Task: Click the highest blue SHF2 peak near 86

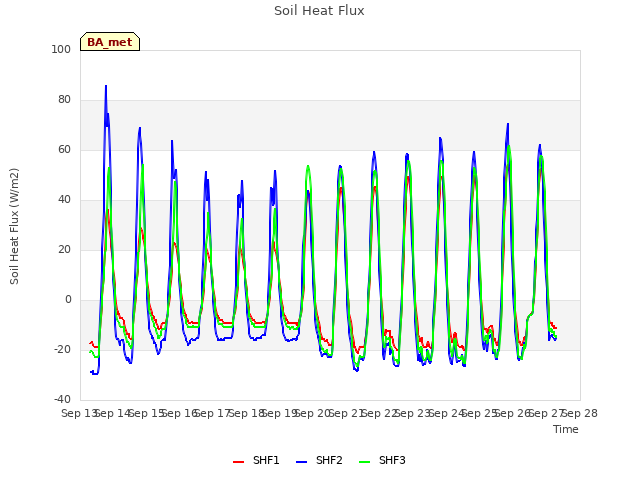Action: tap(106, 86)
